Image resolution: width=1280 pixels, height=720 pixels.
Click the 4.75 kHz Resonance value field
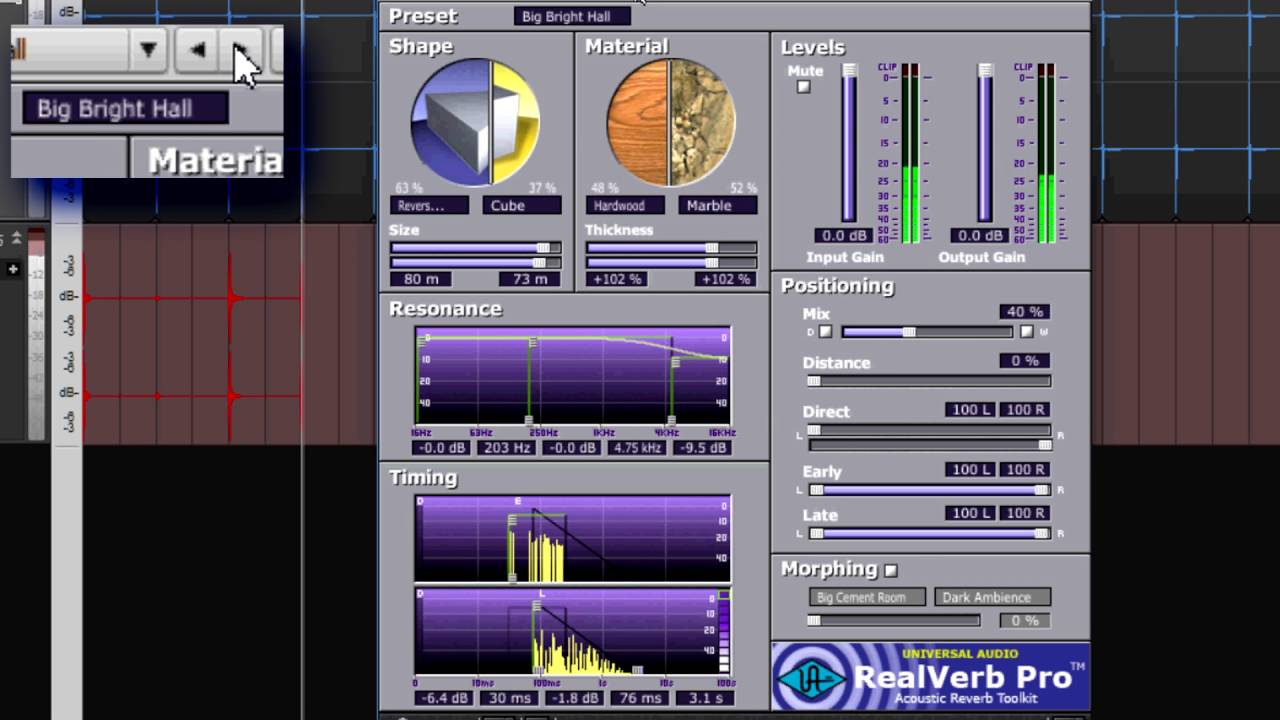pyautogui.click(x=637, y=448)
